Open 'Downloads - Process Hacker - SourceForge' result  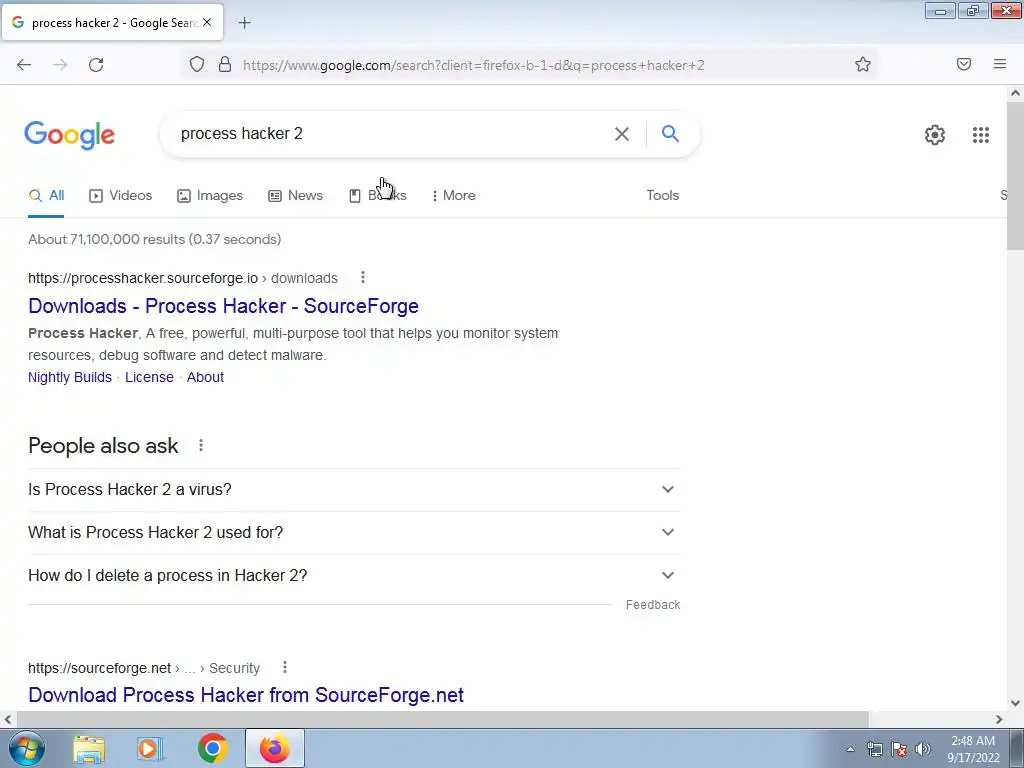coord(223,306)
